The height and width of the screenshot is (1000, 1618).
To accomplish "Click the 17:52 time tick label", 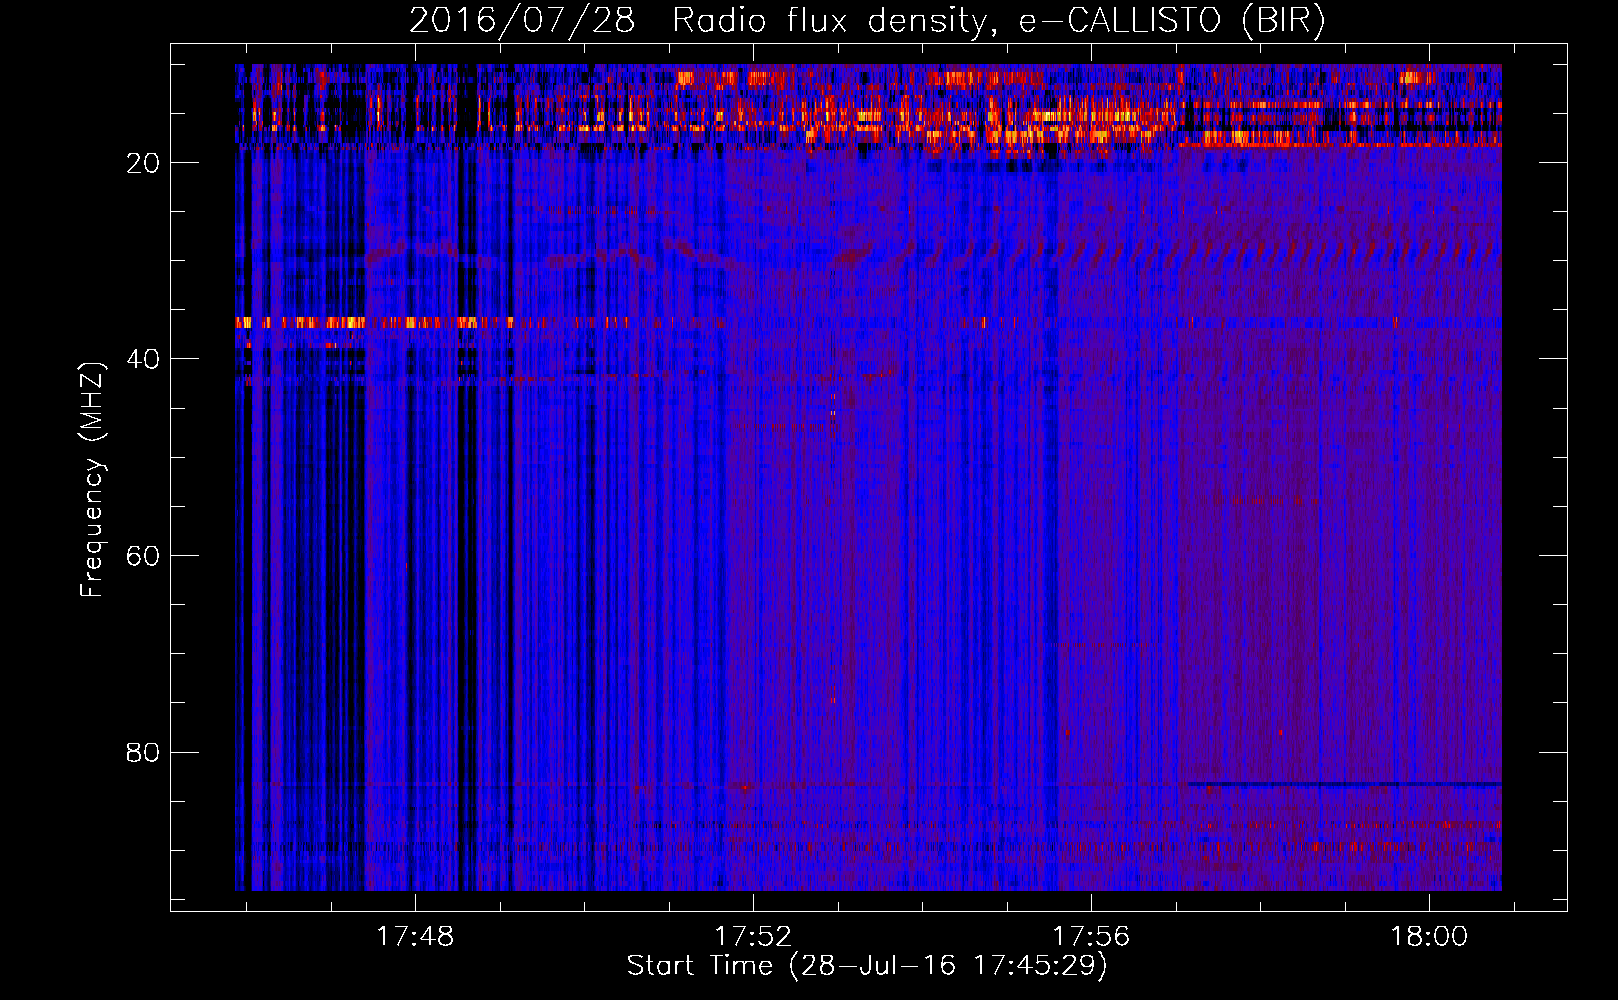I will point(753,936).
